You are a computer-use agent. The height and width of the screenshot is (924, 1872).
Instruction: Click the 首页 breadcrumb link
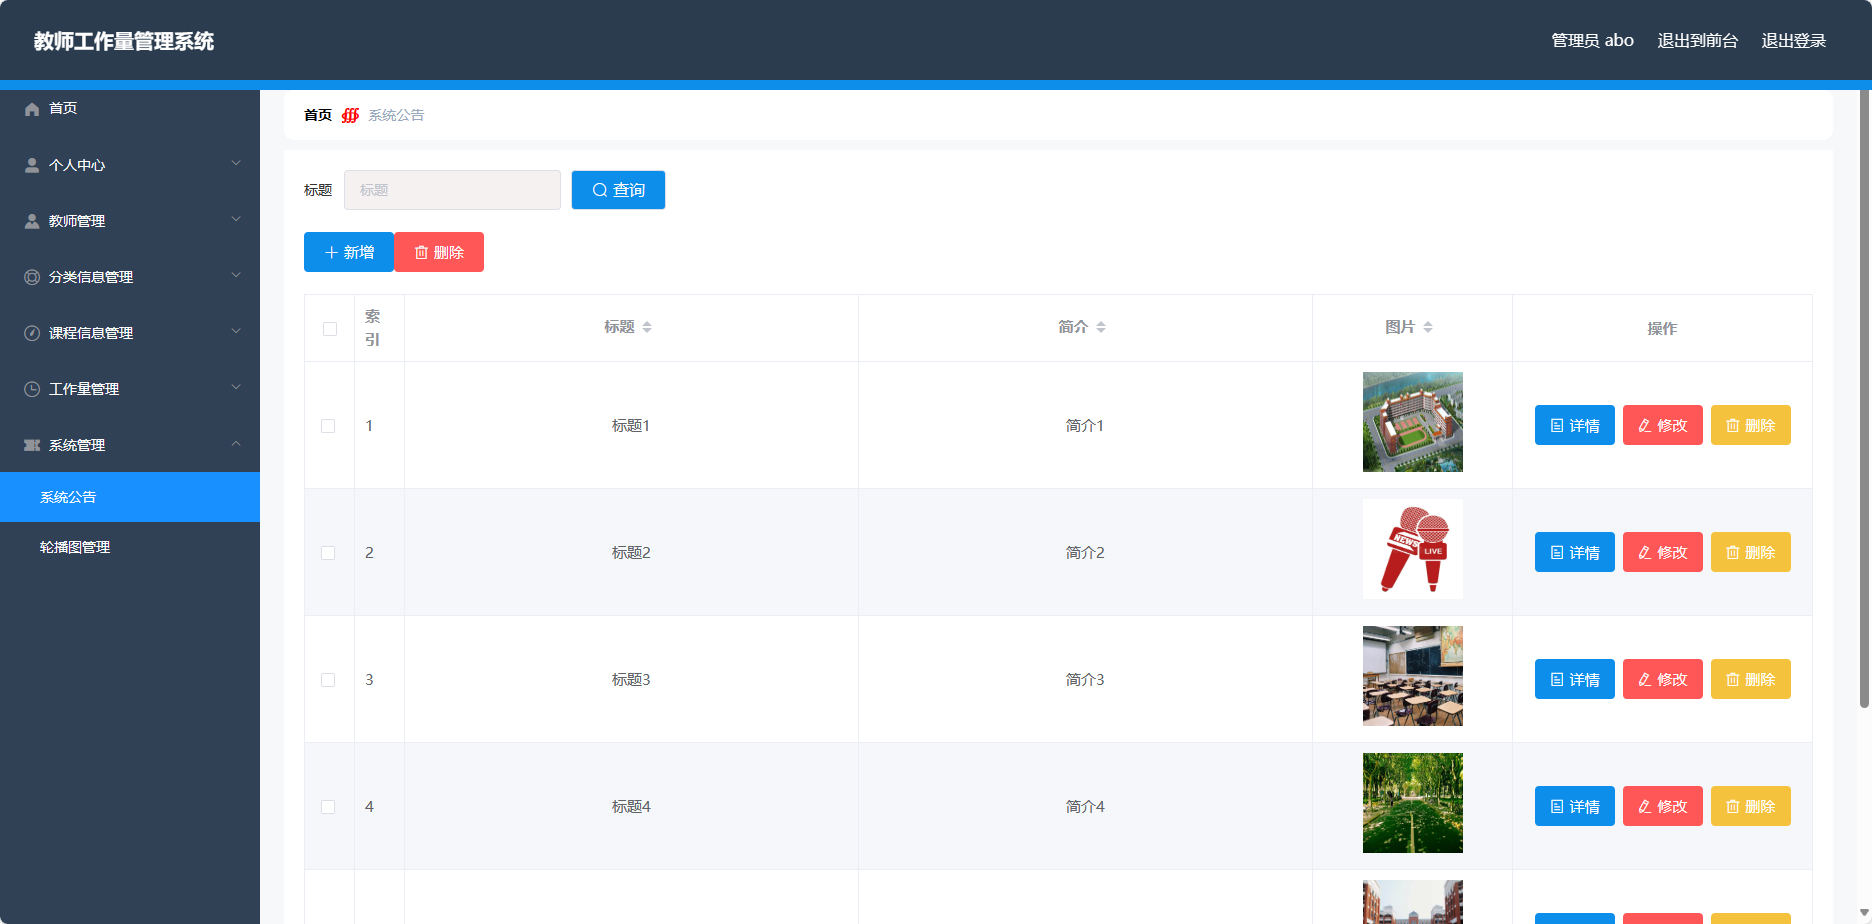pos(318,115)
